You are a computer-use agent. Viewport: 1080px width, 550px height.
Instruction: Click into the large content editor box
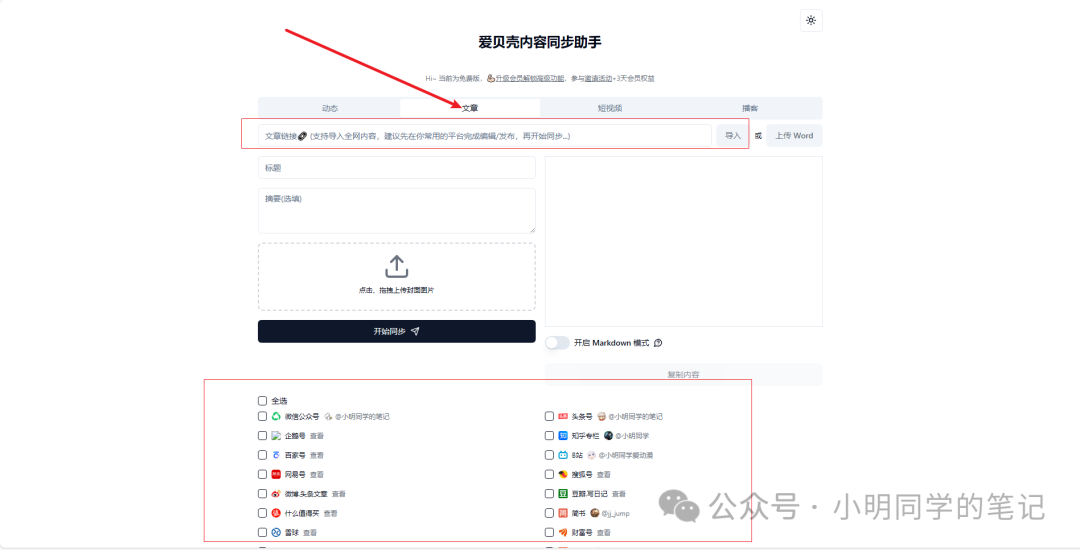[683, 242]
